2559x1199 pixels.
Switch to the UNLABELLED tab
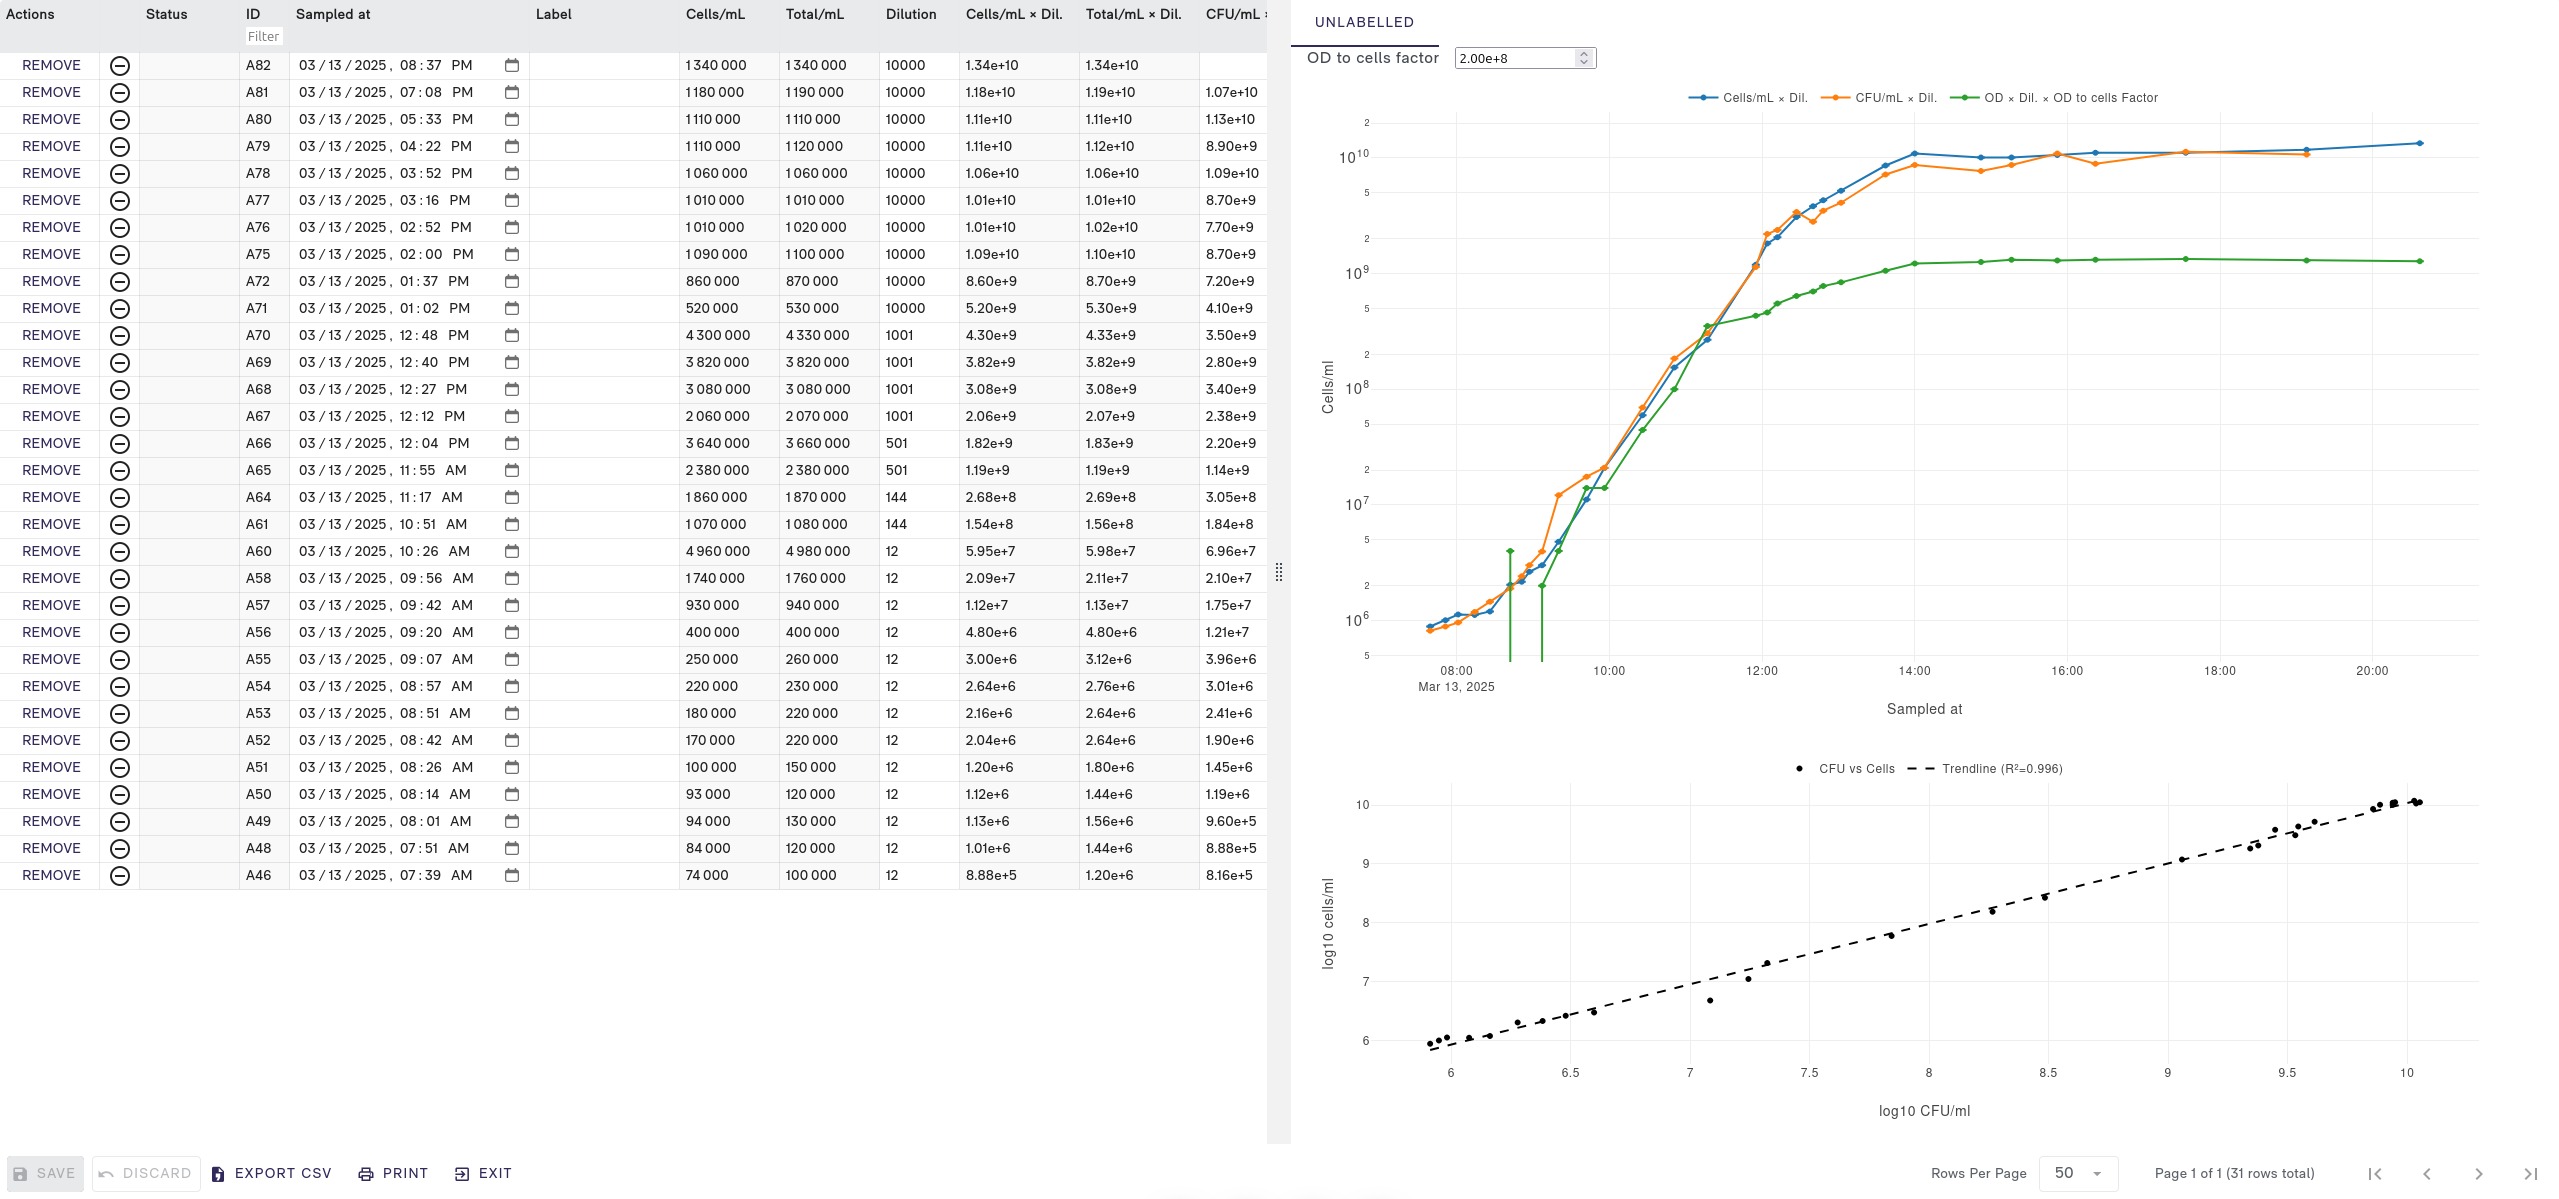(1364, 22)
